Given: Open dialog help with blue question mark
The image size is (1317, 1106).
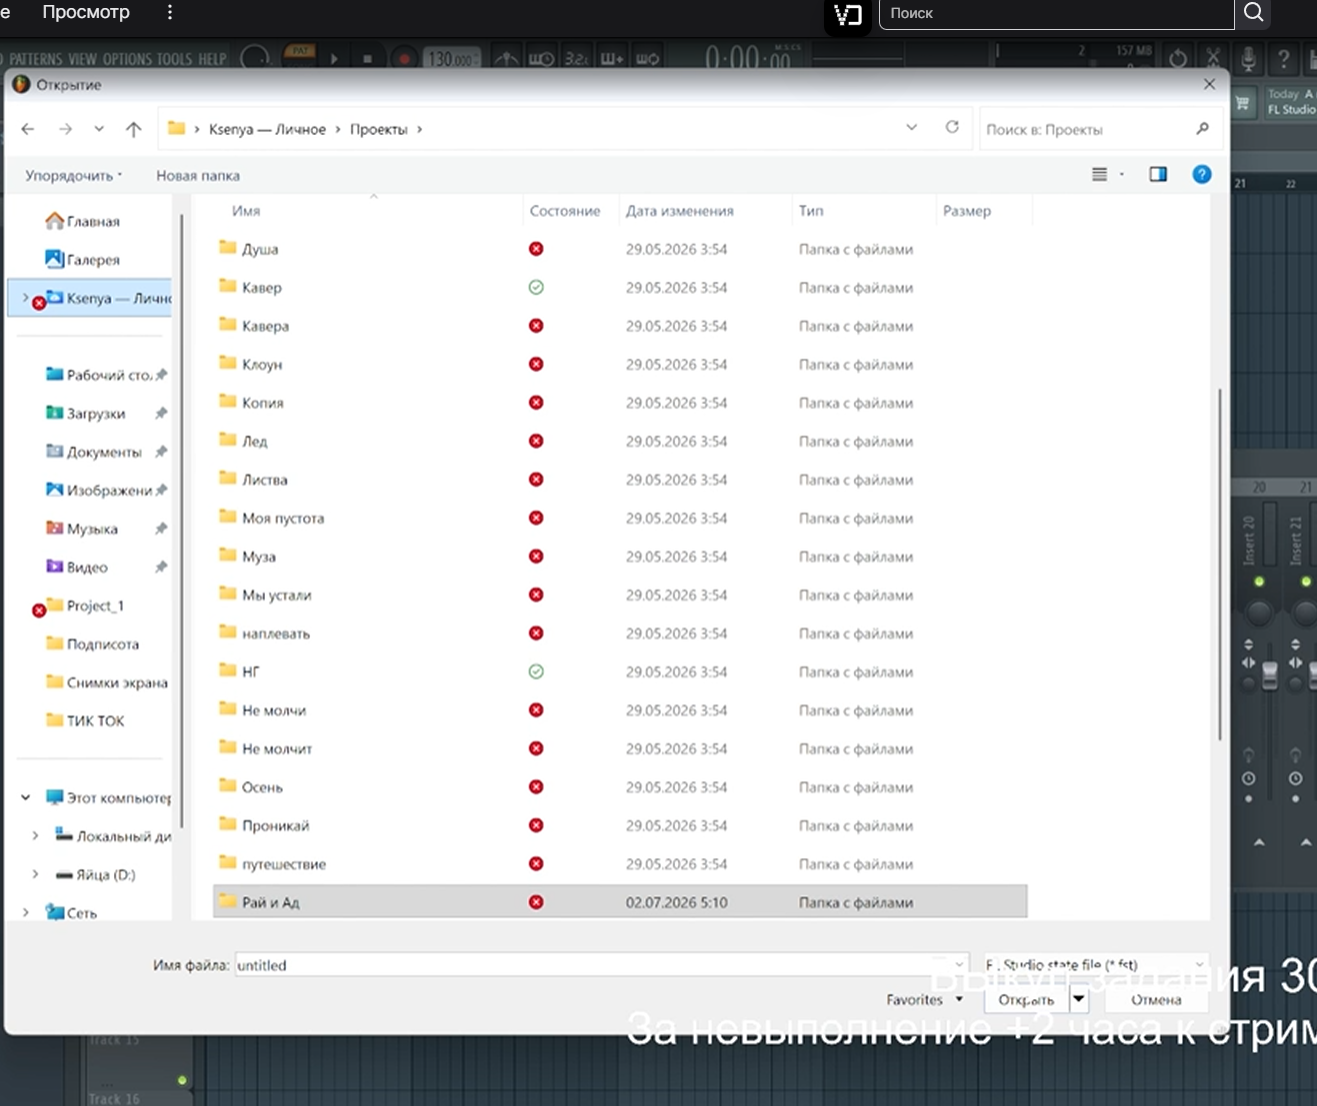Looking at the screenshot, I should click(x=1202, y=174).
